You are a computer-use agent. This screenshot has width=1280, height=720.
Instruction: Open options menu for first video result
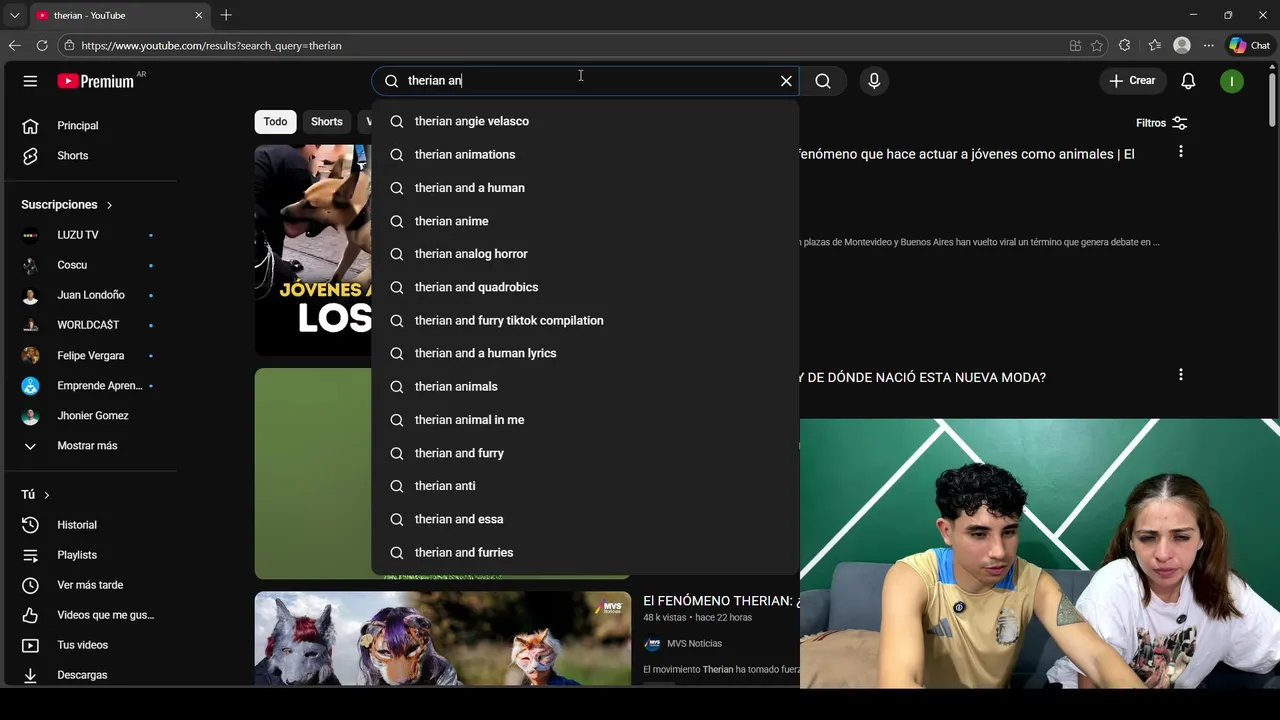[1181, 151]
